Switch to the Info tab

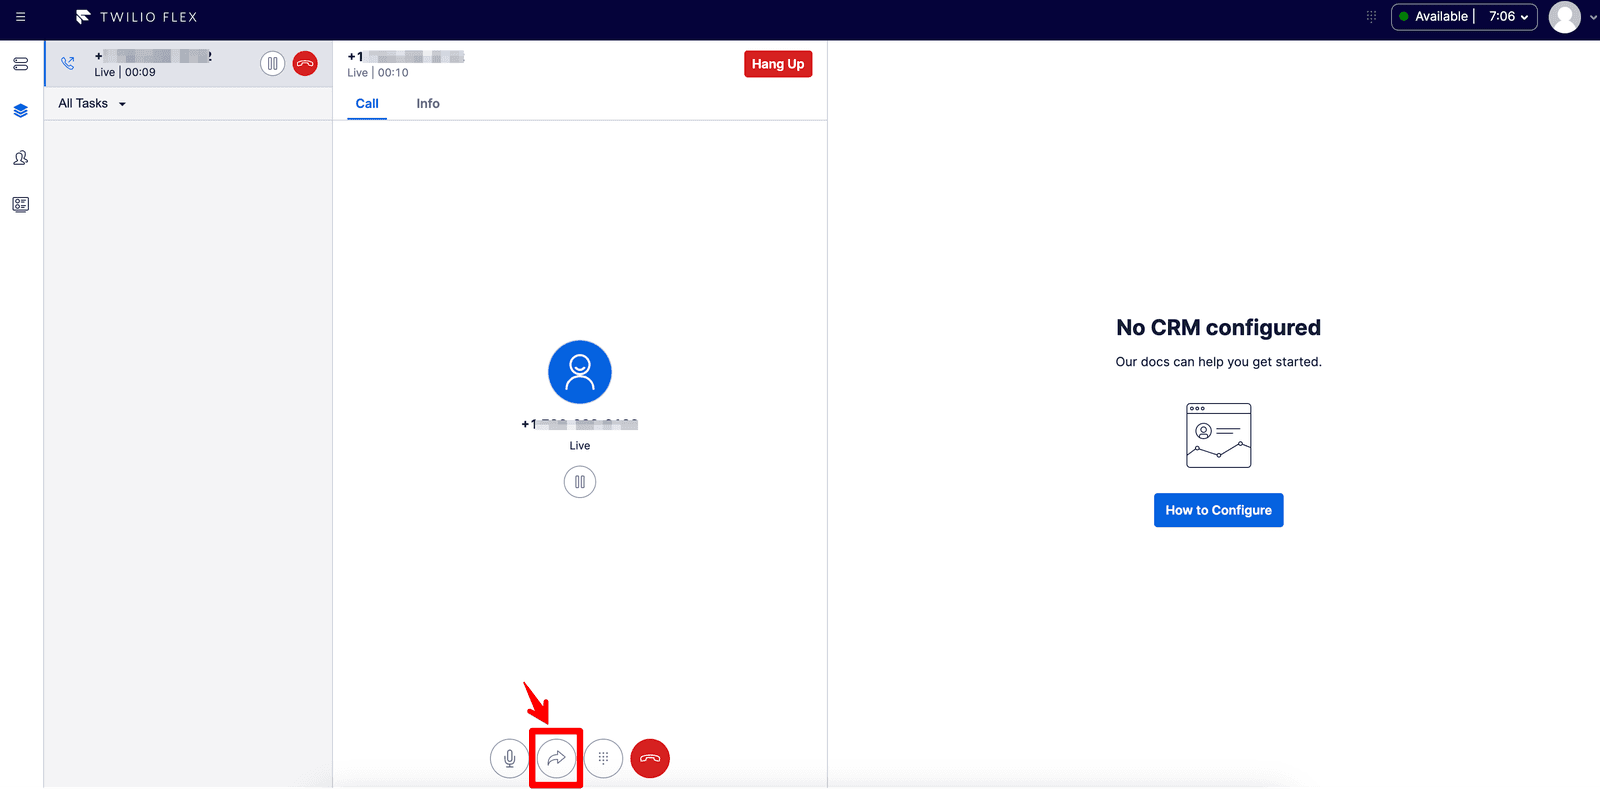click(428, 104)
